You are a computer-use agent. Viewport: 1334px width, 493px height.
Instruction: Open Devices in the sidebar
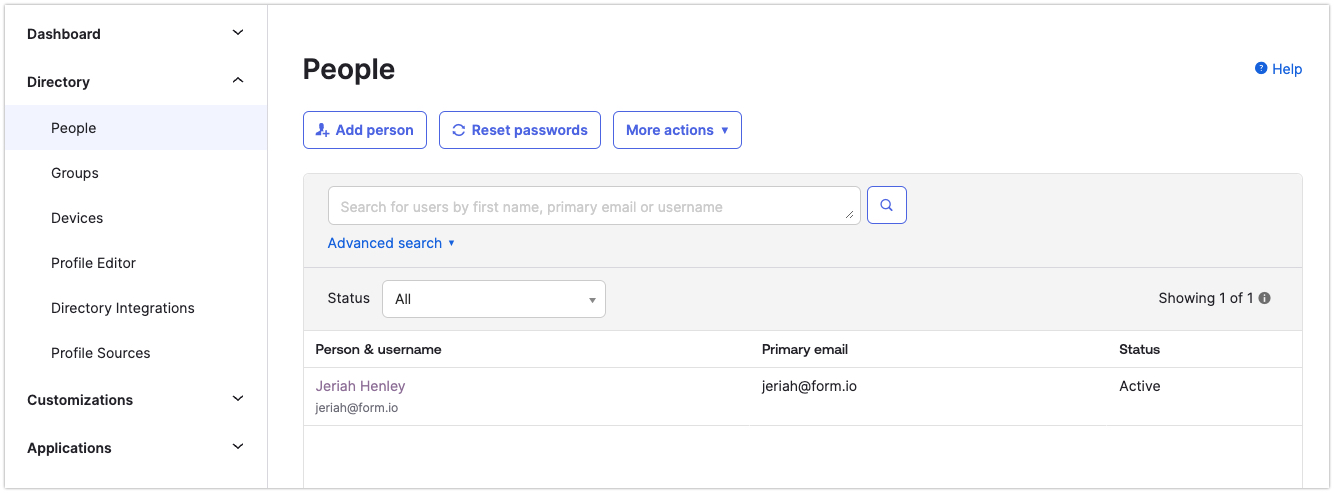coord(77,218)
